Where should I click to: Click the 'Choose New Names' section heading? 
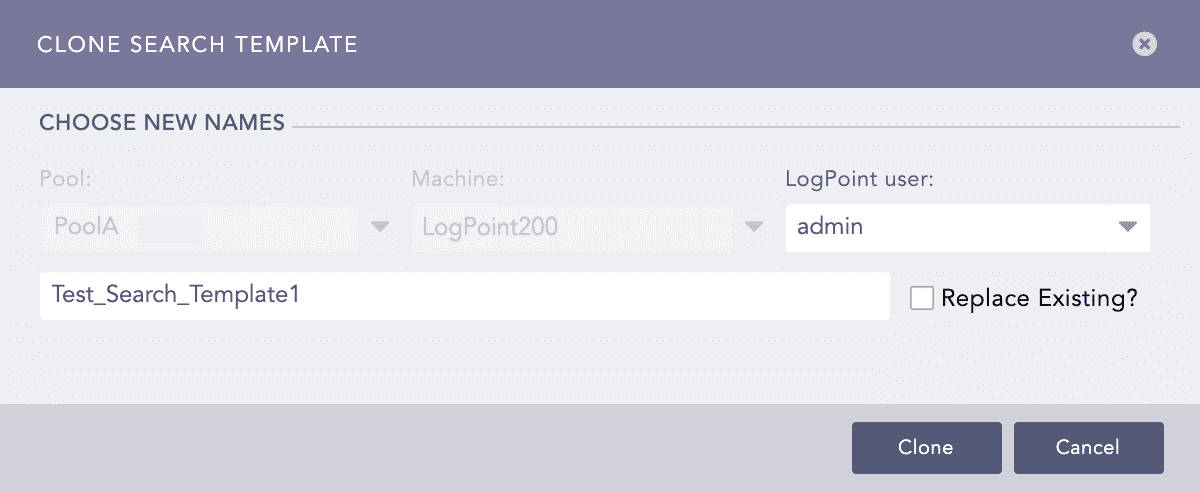(x=162, y=123)
